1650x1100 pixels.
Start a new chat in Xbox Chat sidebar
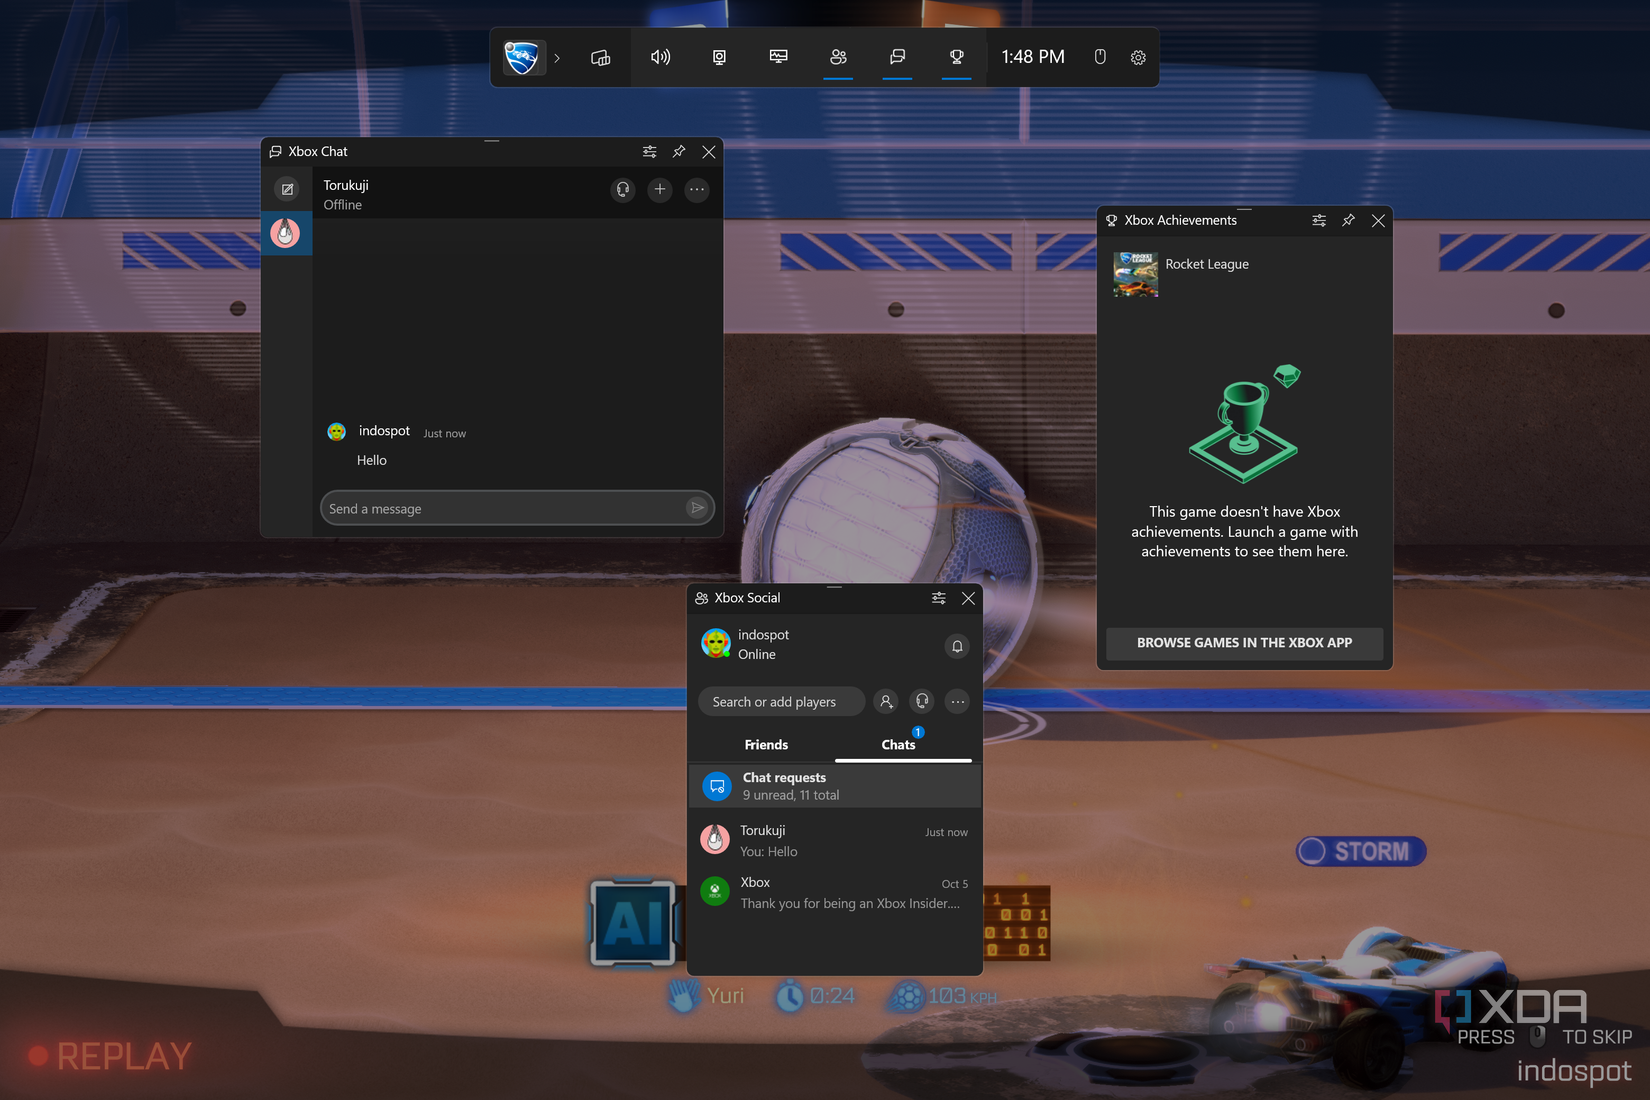point(287,188)
